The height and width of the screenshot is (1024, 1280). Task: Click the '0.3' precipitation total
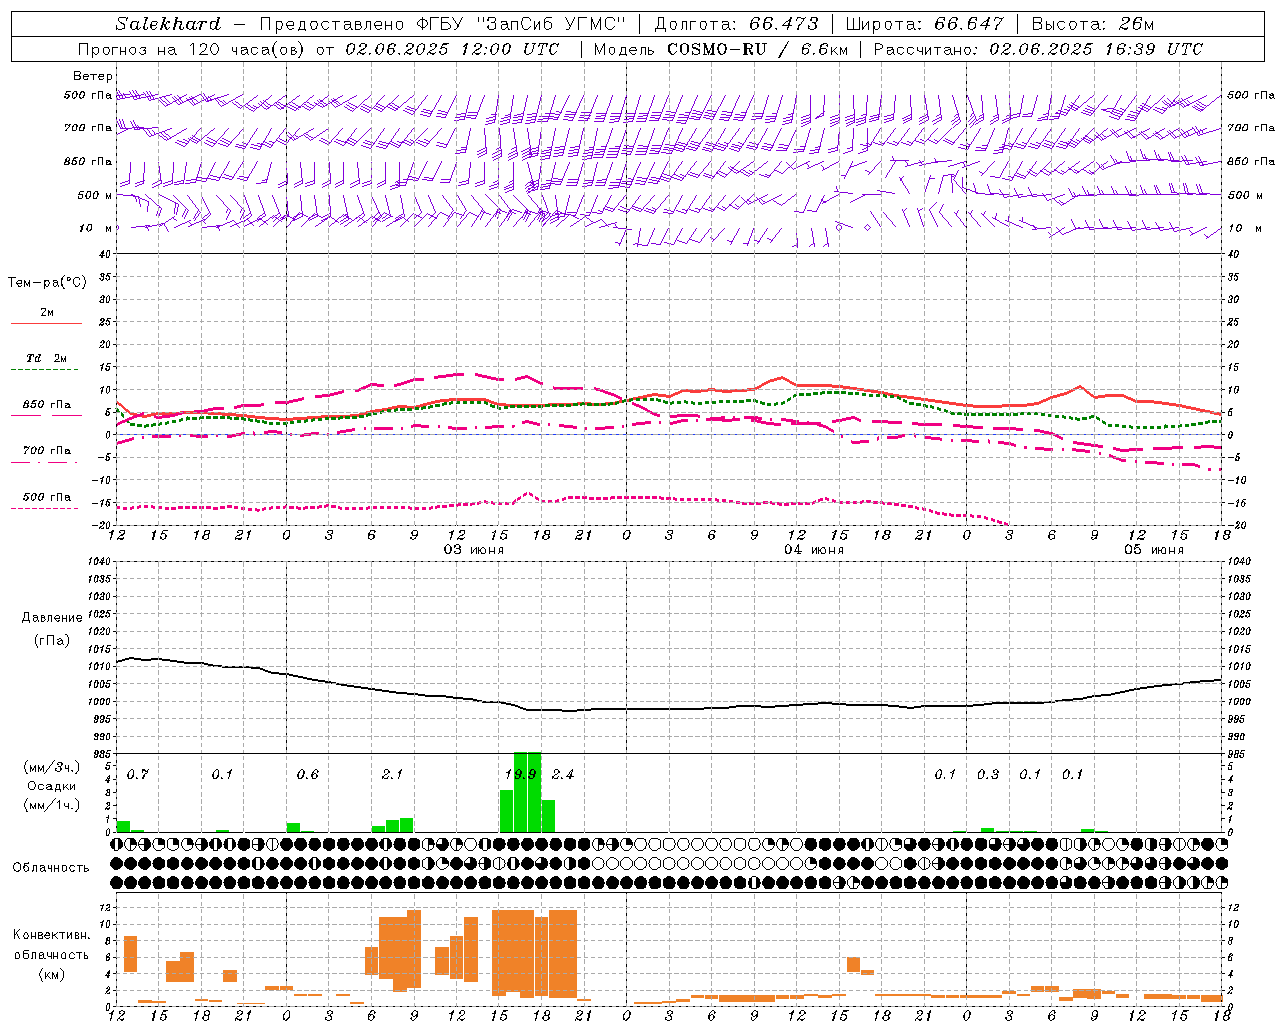(988, 774)
